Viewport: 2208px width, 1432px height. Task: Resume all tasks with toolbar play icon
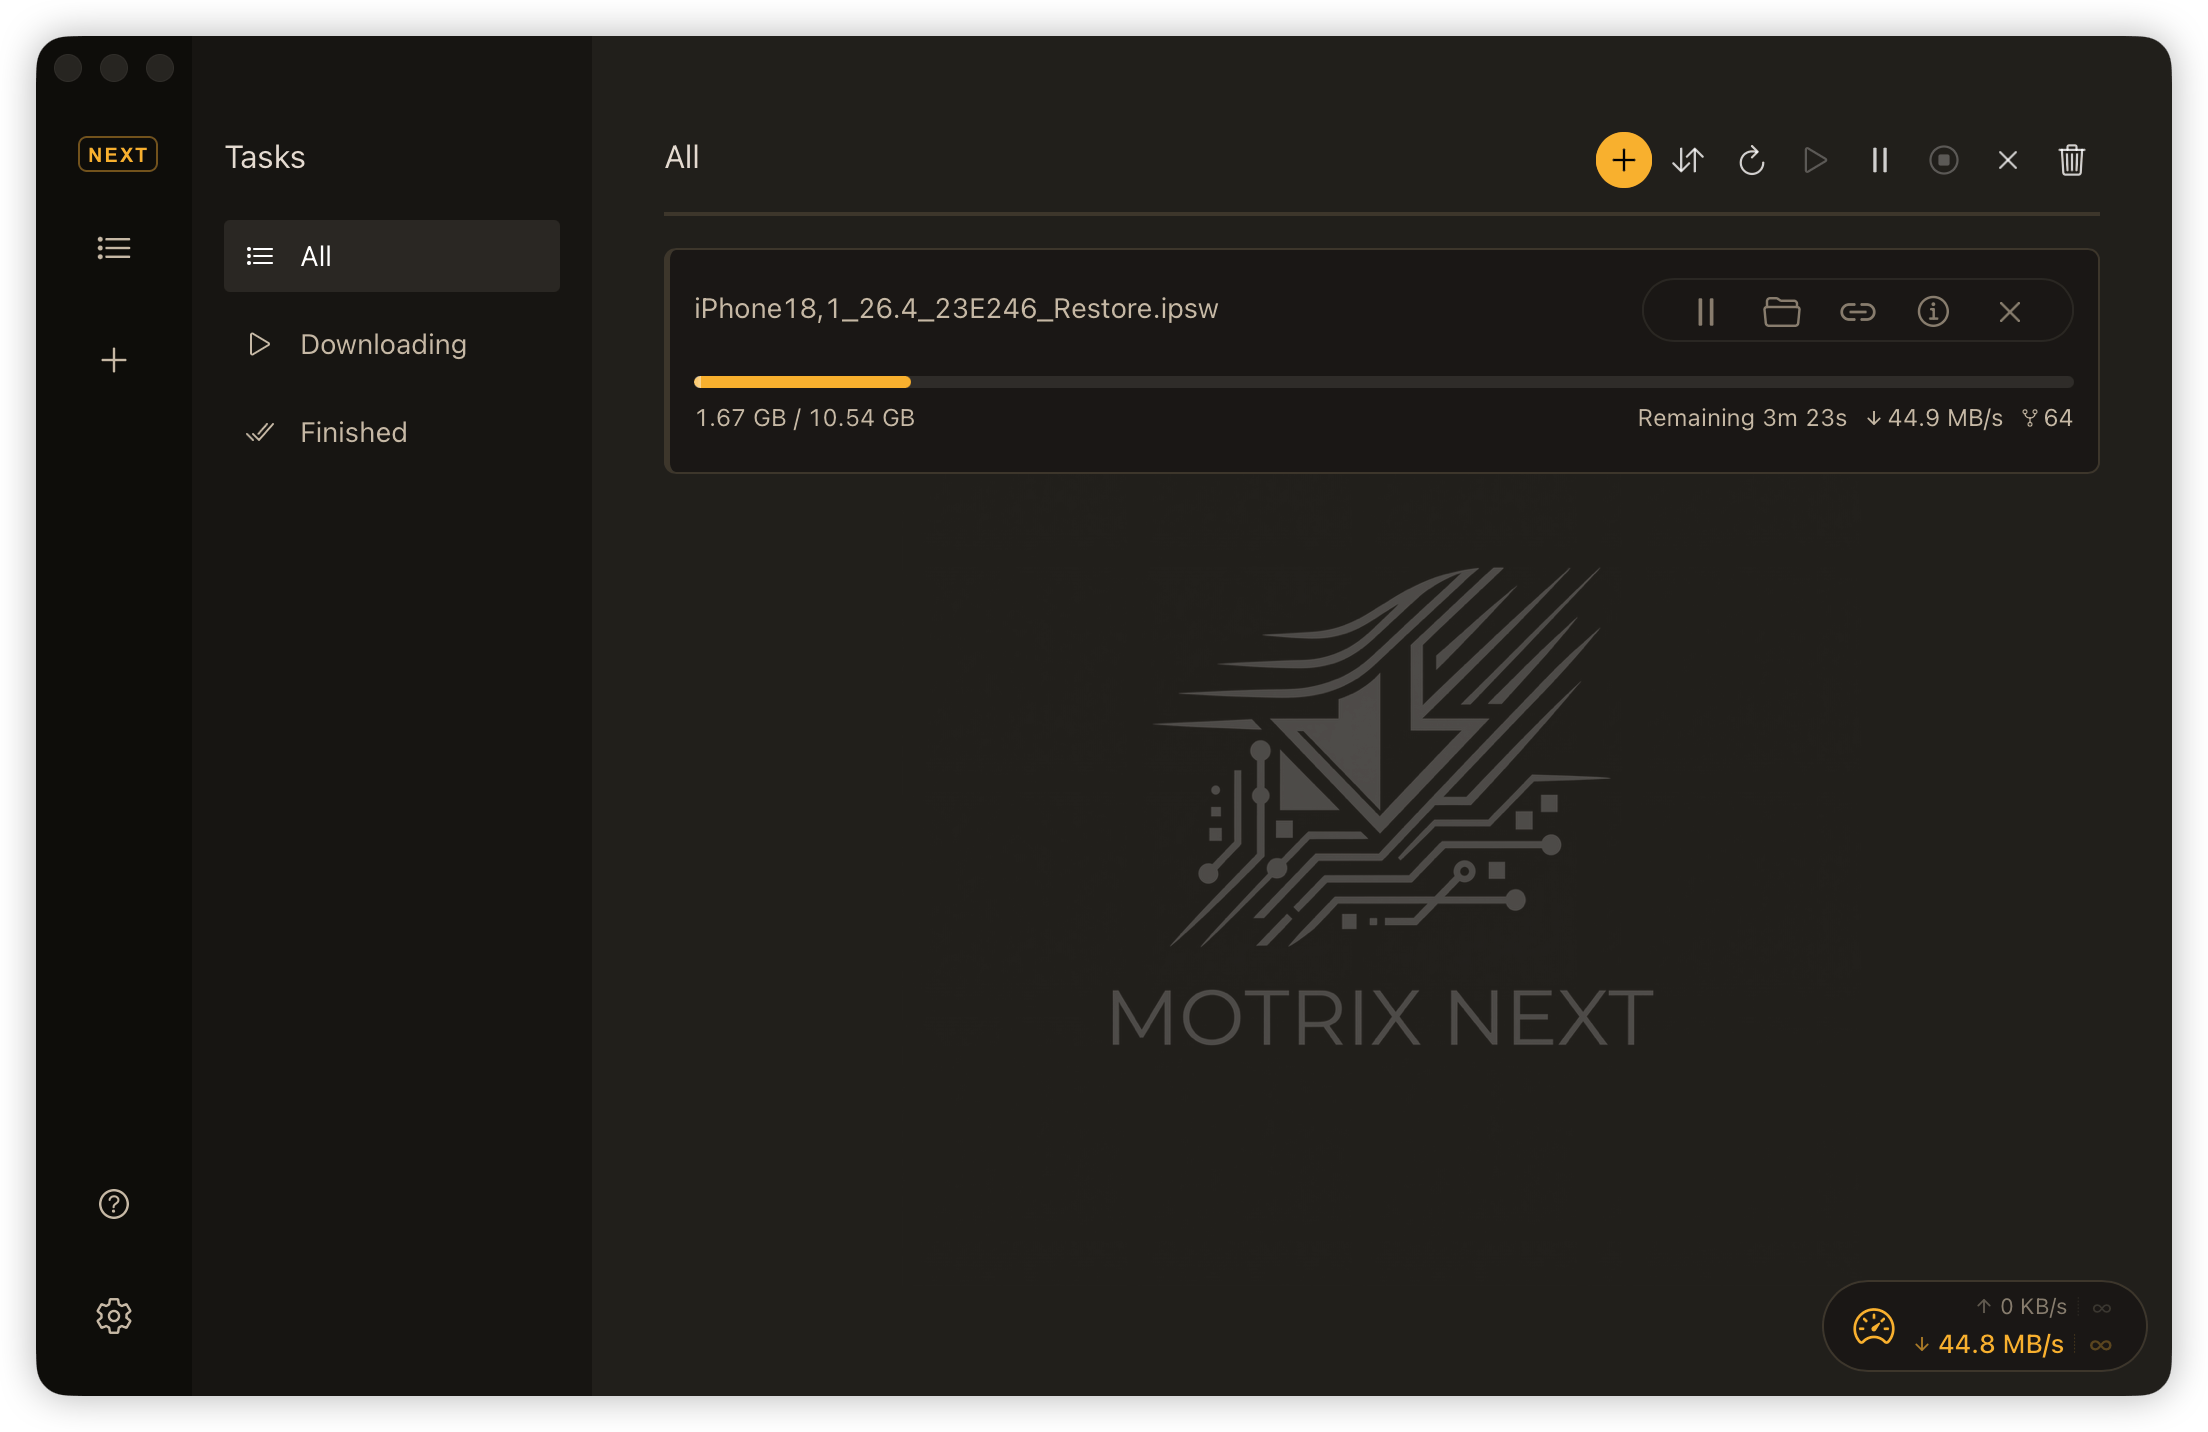[x=1816, y=160]
